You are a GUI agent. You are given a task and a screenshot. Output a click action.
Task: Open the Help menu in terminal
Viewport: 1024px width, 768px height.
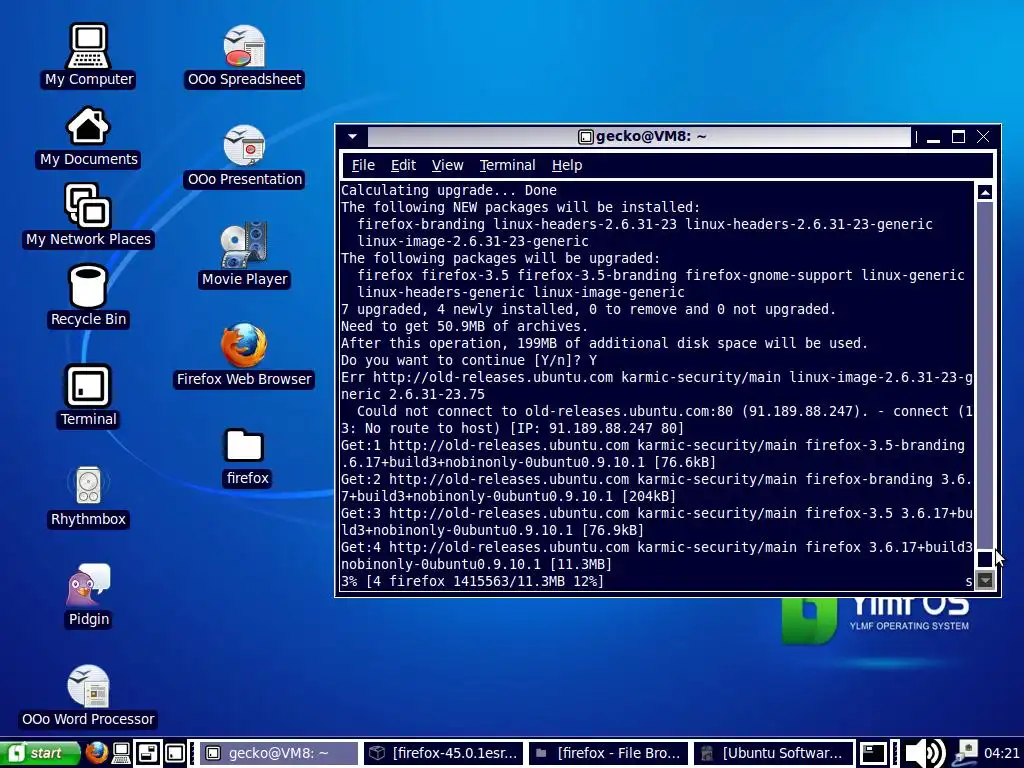(x=566, y=165)
